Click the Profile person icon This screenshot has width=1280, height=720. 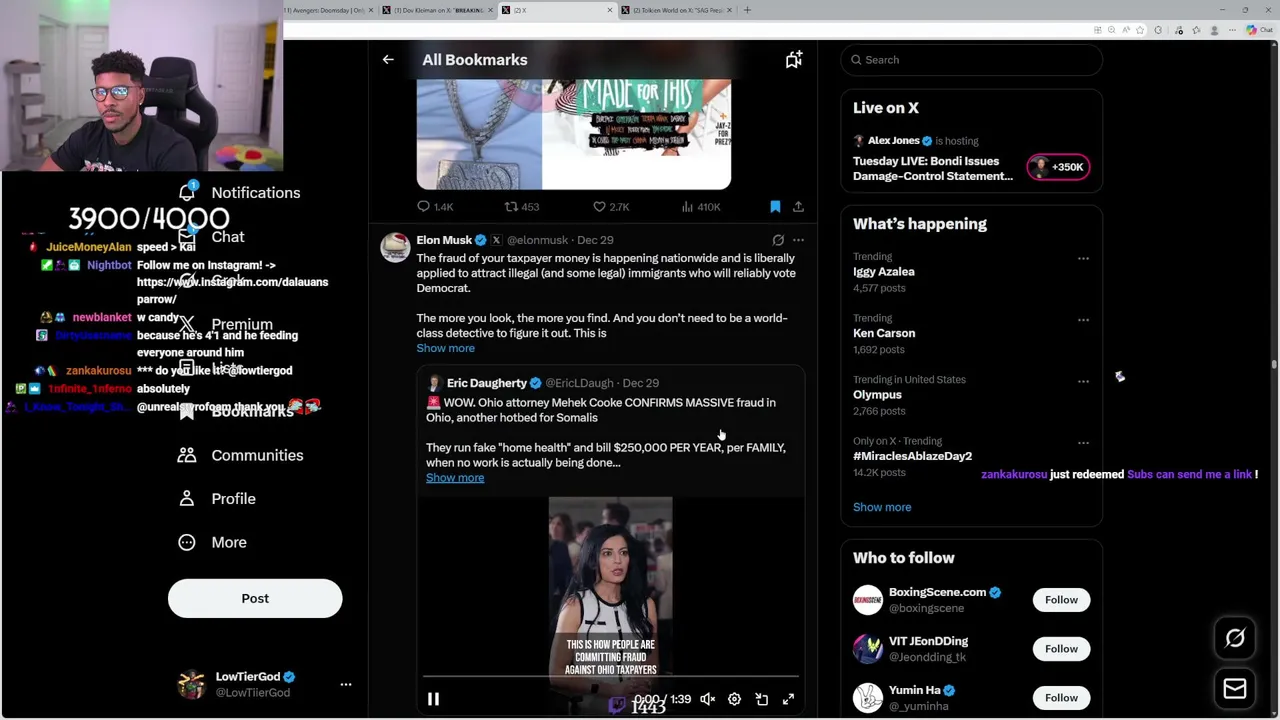[x=187, y=499]
